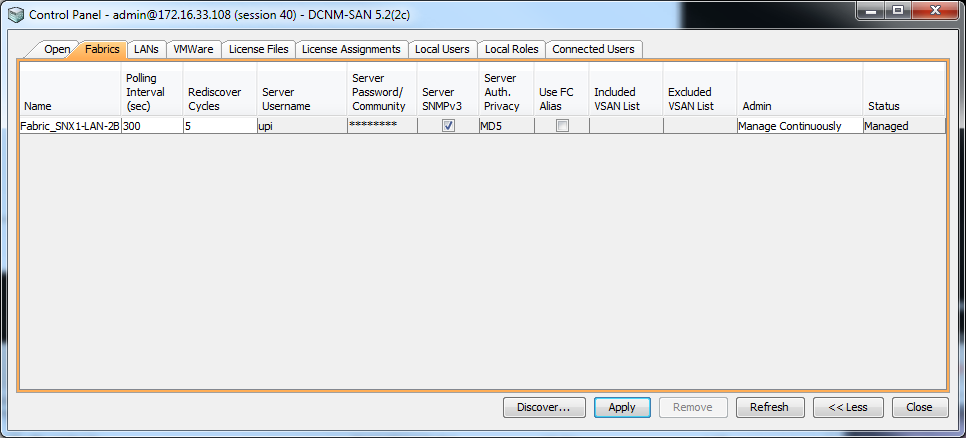This screenshot has width=966, height=438.
Task: Edit the Rediscover Cycles value 5
Action: [x=220, y=126]
